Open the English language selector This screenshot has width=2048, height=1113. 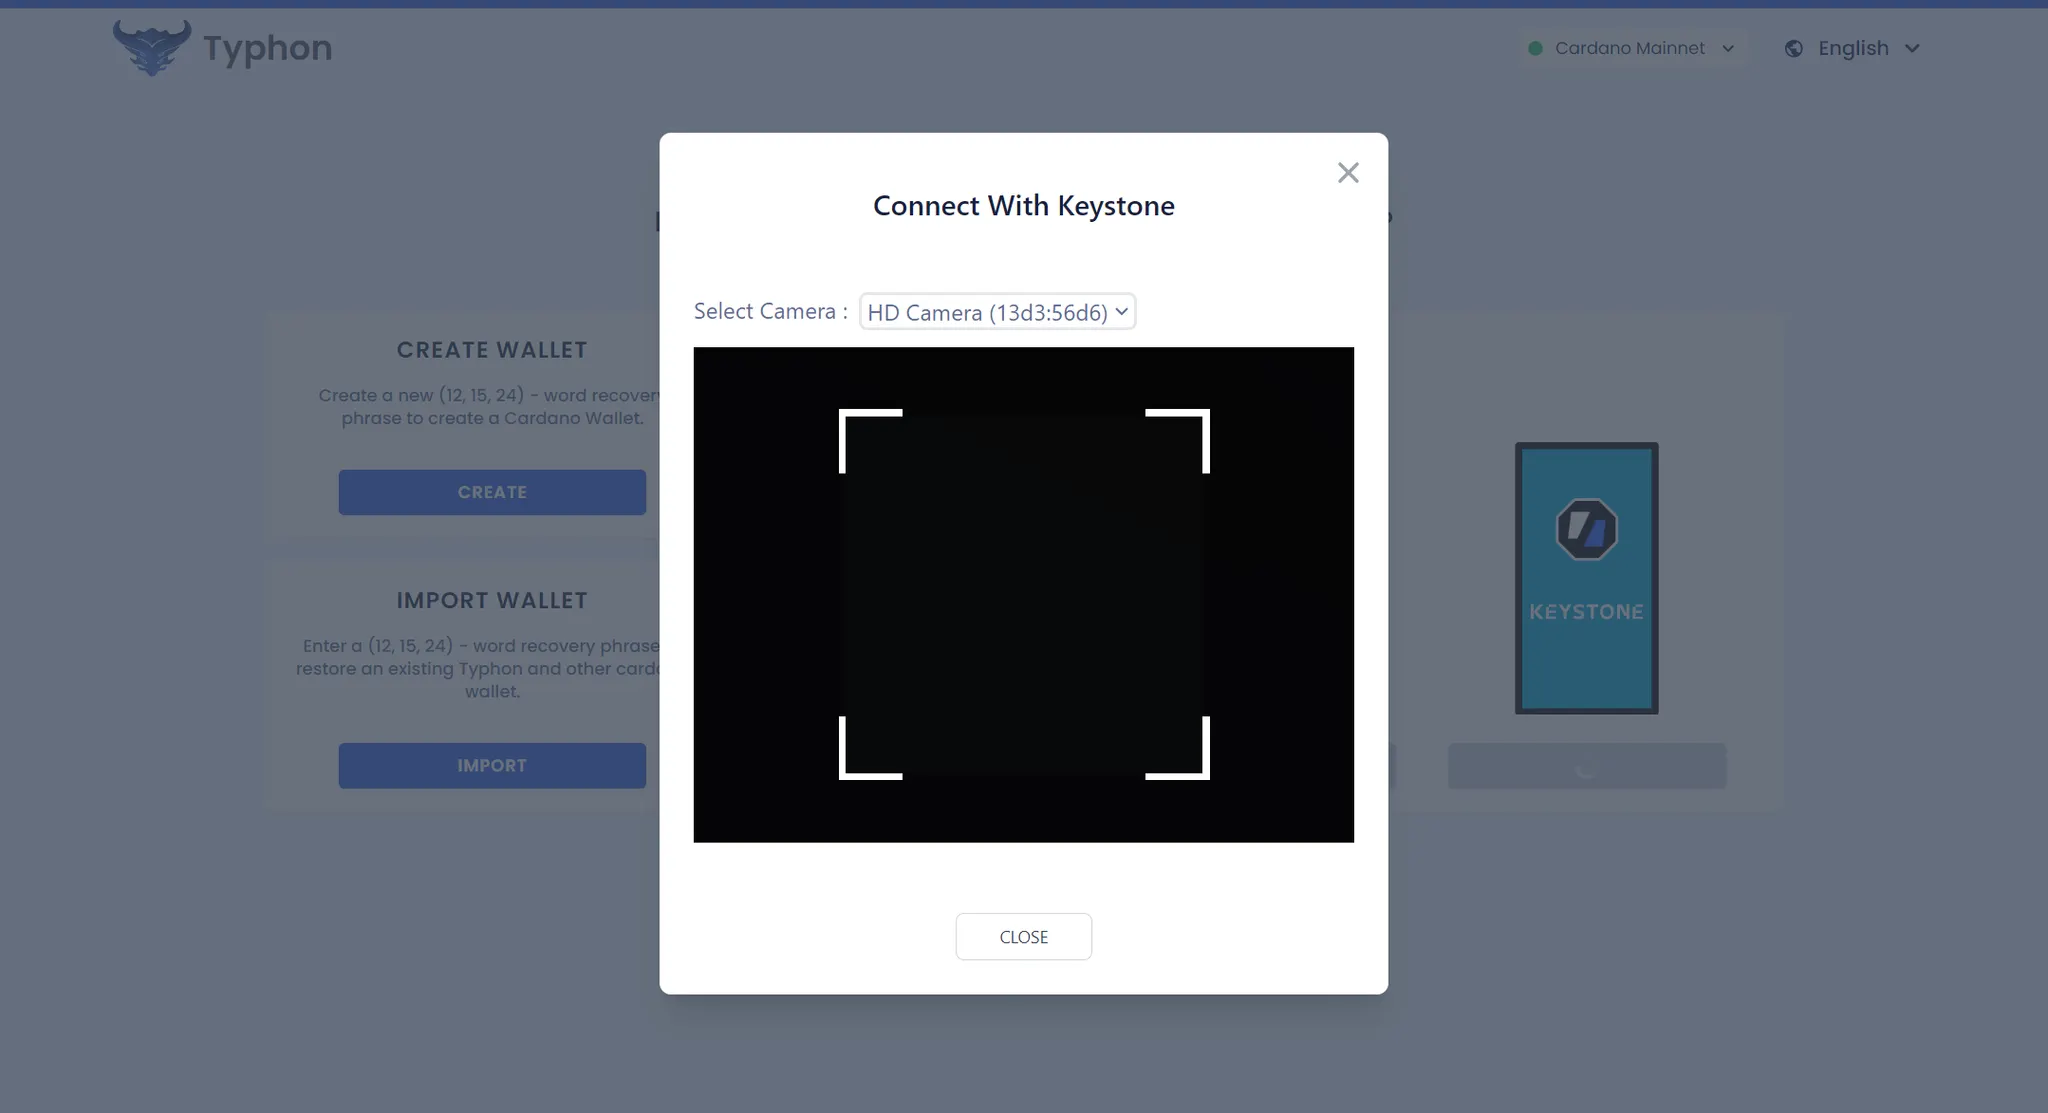tap(1853, 48)
